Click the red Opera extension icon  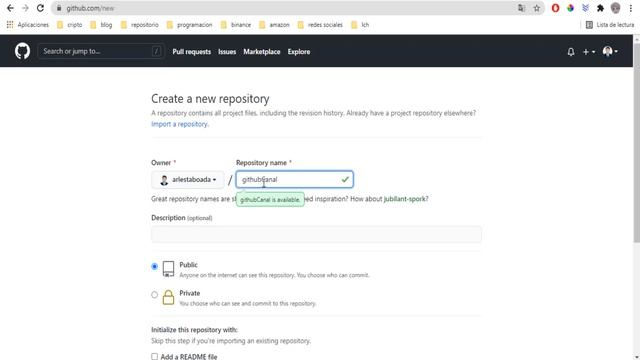pos(555,8)
